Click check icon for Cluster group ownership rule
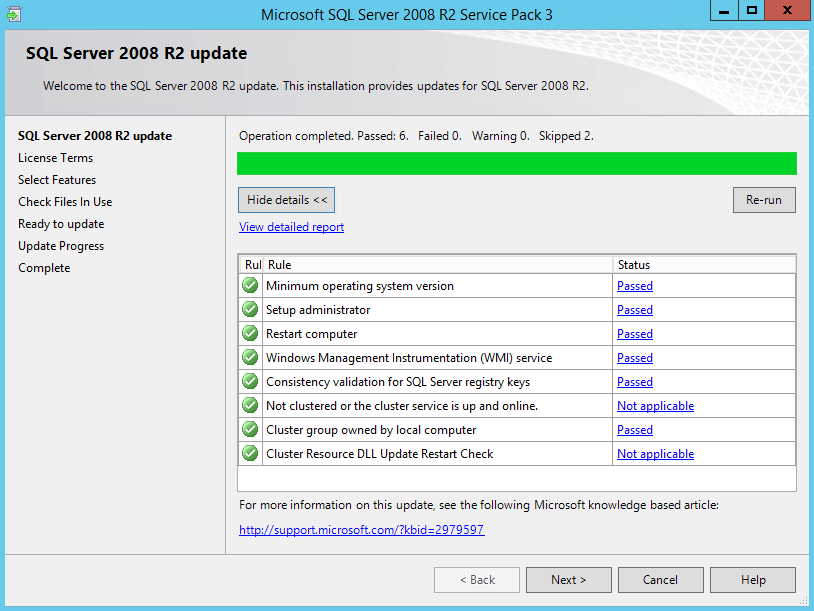 [x=249, y=429]
